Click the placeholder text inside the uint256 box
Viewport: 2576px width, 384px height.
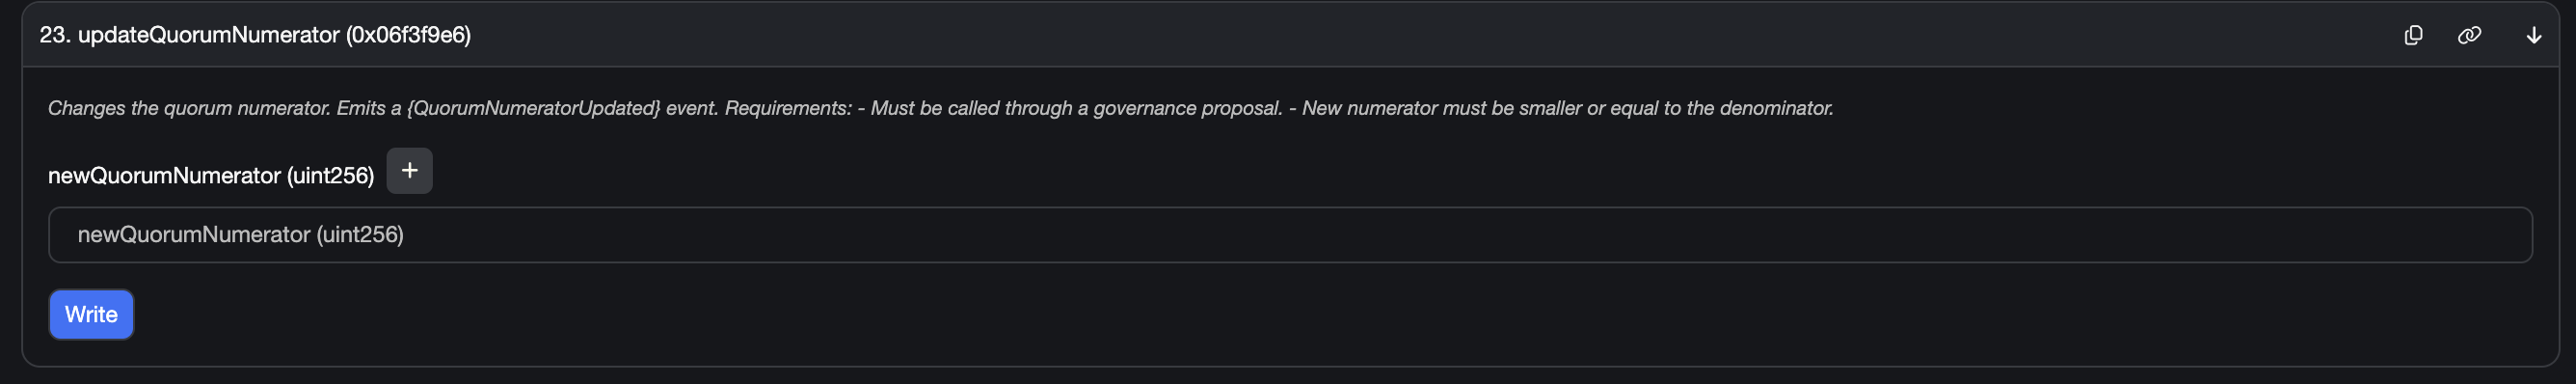[241, 235]
